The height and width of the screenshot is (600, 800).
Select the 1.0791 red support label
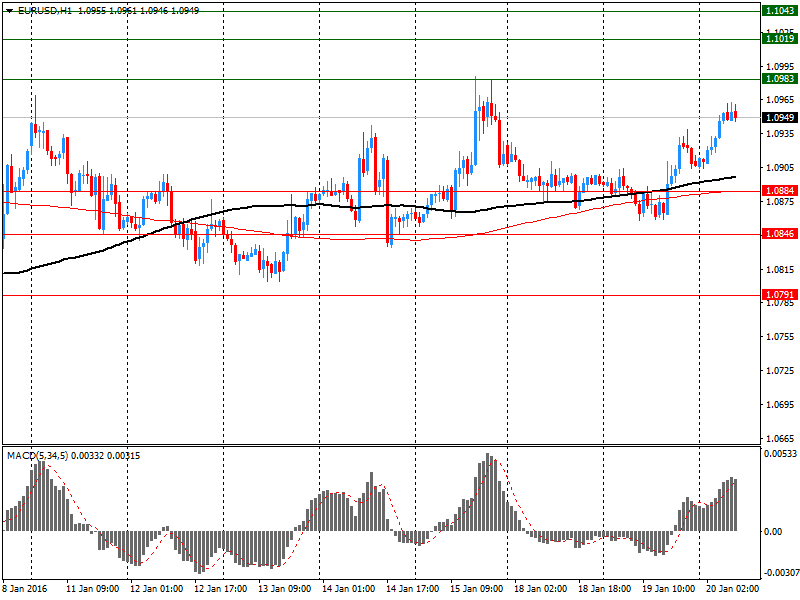(780, 294)
